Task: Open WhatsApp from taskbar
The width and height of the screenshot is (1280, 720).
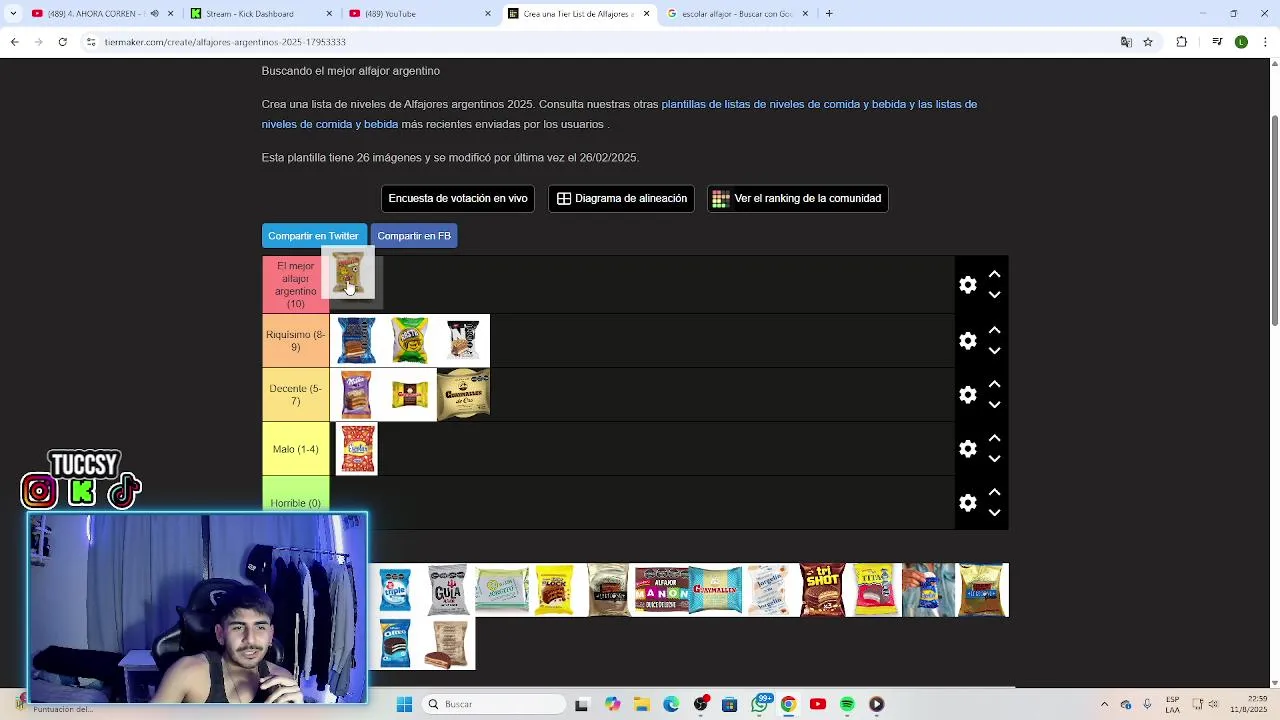Action: pyautogui.click(x=761, y=704)
